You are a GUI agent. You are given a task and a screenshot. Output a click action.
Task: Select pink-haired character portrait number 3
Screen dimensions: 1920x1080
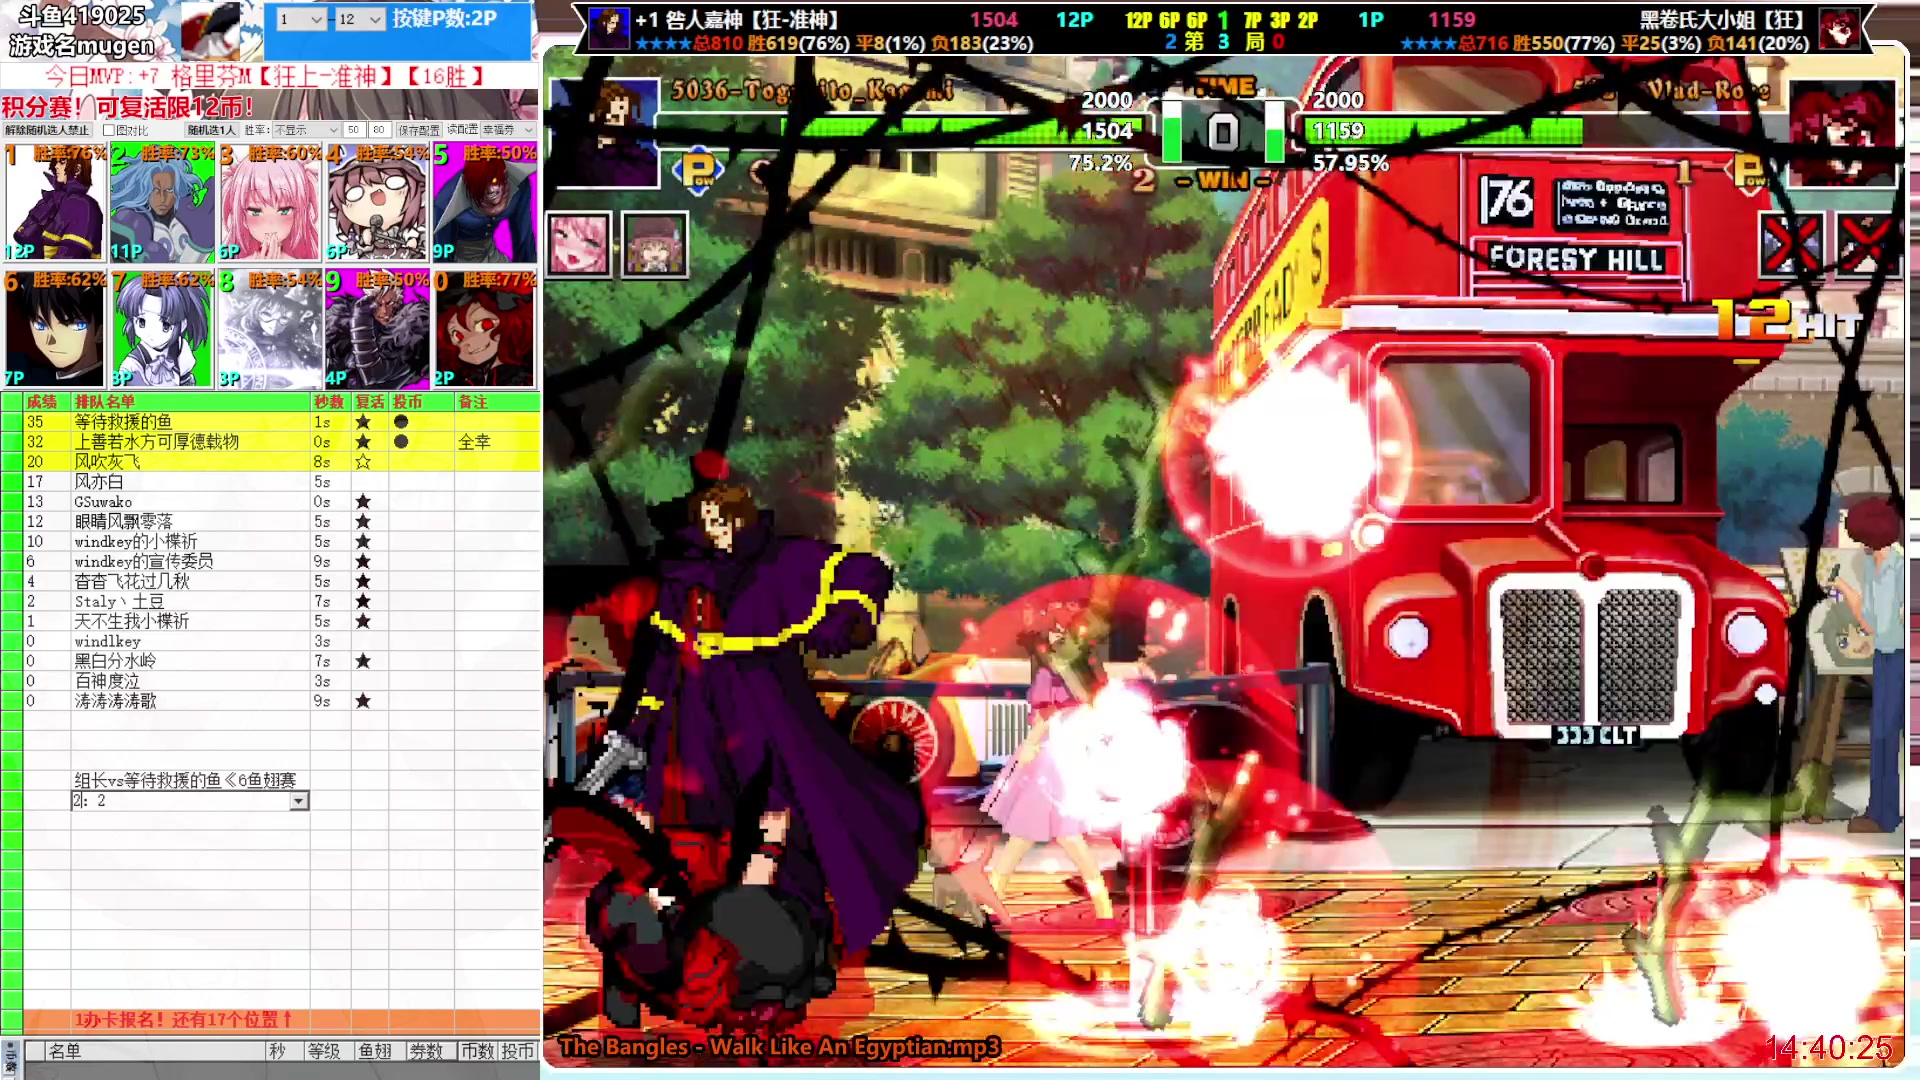[x=270, y=203]
